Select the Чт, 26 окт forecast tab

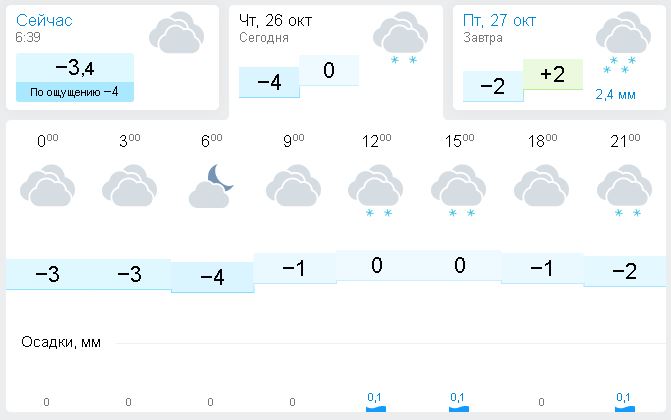click(x=278, y=20)
